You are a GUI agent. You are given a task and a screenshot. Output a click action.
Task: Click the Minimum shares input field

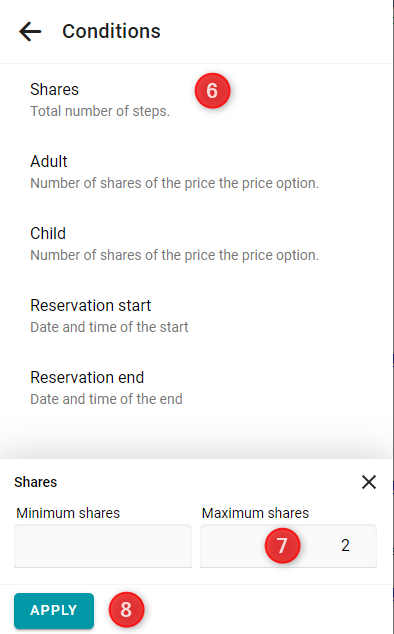103,546
